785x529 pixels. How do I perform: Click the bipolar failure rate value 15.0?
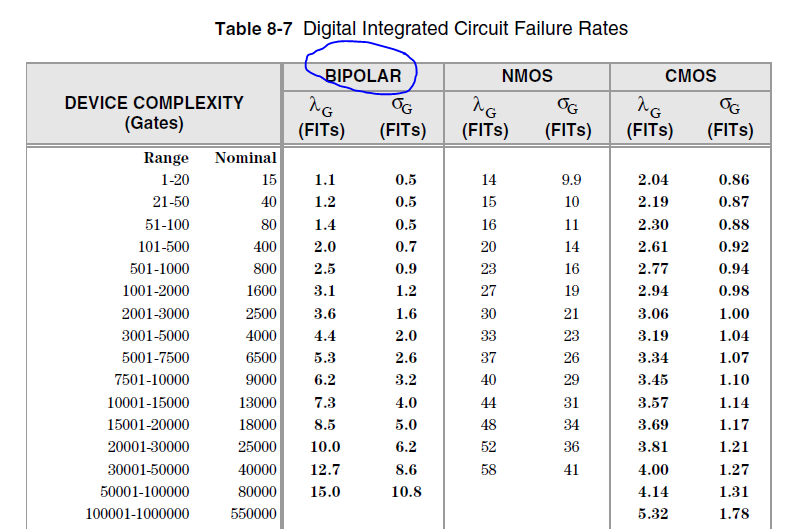pos(324,492)
